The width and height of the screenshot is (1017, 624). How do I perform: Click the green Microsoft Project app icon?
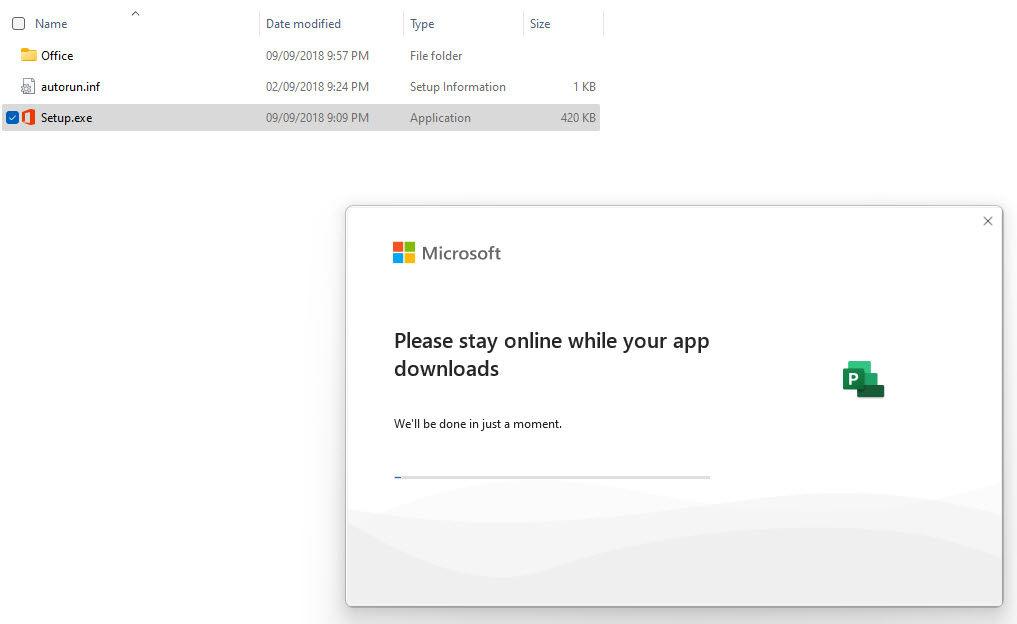point(862,378)
